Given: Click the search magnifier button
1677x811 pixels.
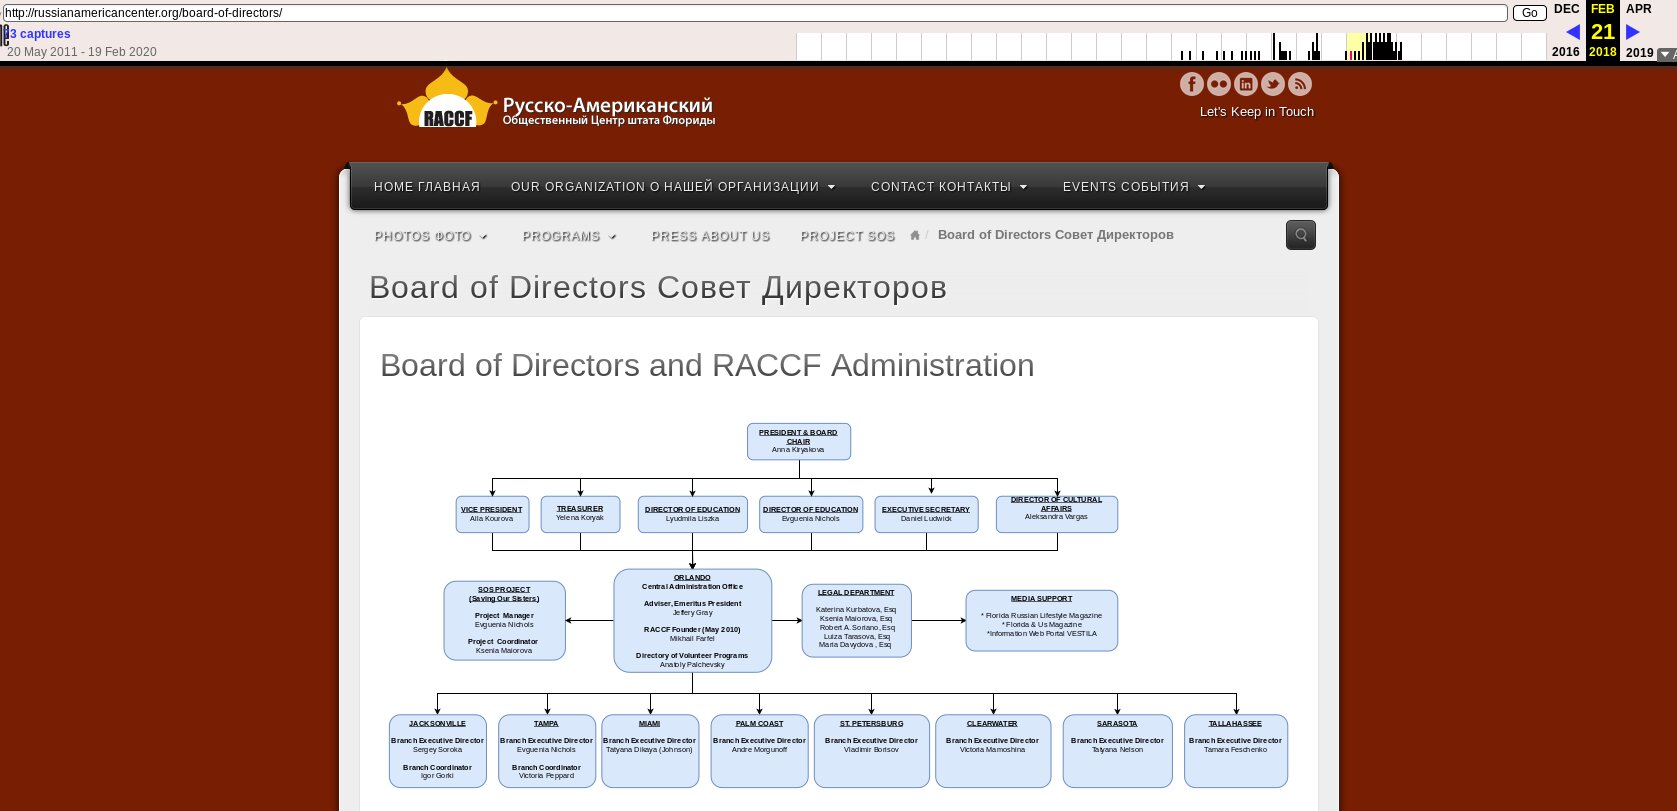Looking at the screenshot, I should click(1300, 235).
